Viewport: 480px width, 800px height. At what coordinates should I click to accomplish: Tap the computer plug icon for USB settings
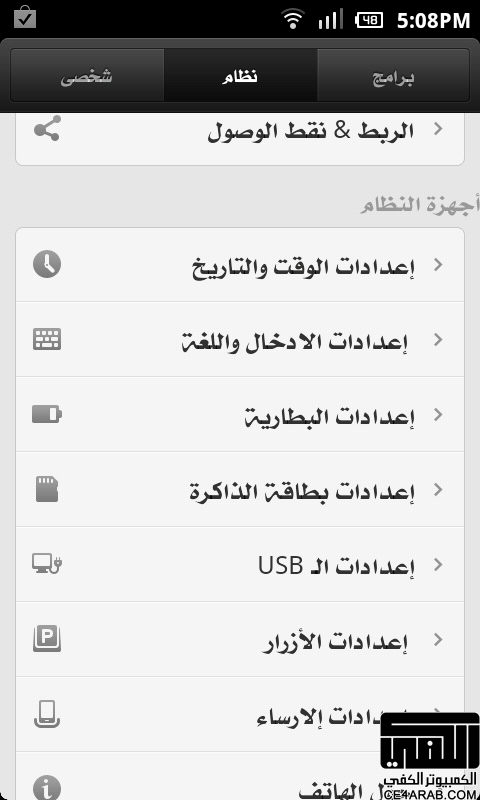click(47, 564)
